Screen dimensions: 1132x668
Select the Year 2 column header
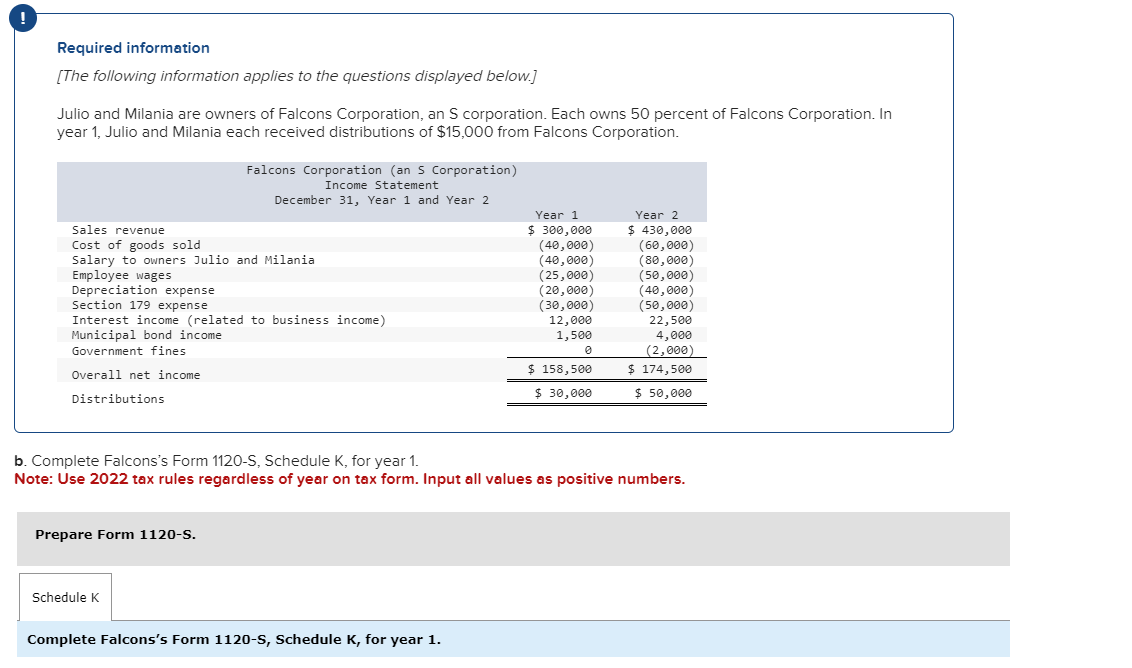[x=655, y=214]
